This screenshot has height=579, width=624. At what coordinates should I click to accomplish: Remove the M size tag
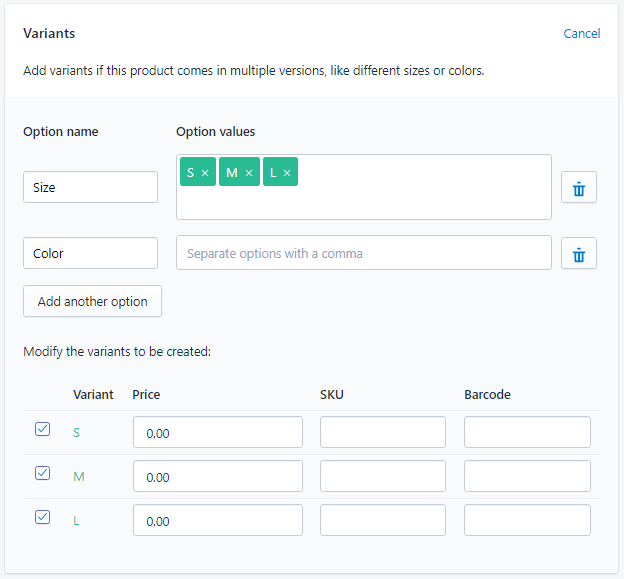(x=249, y=173)
